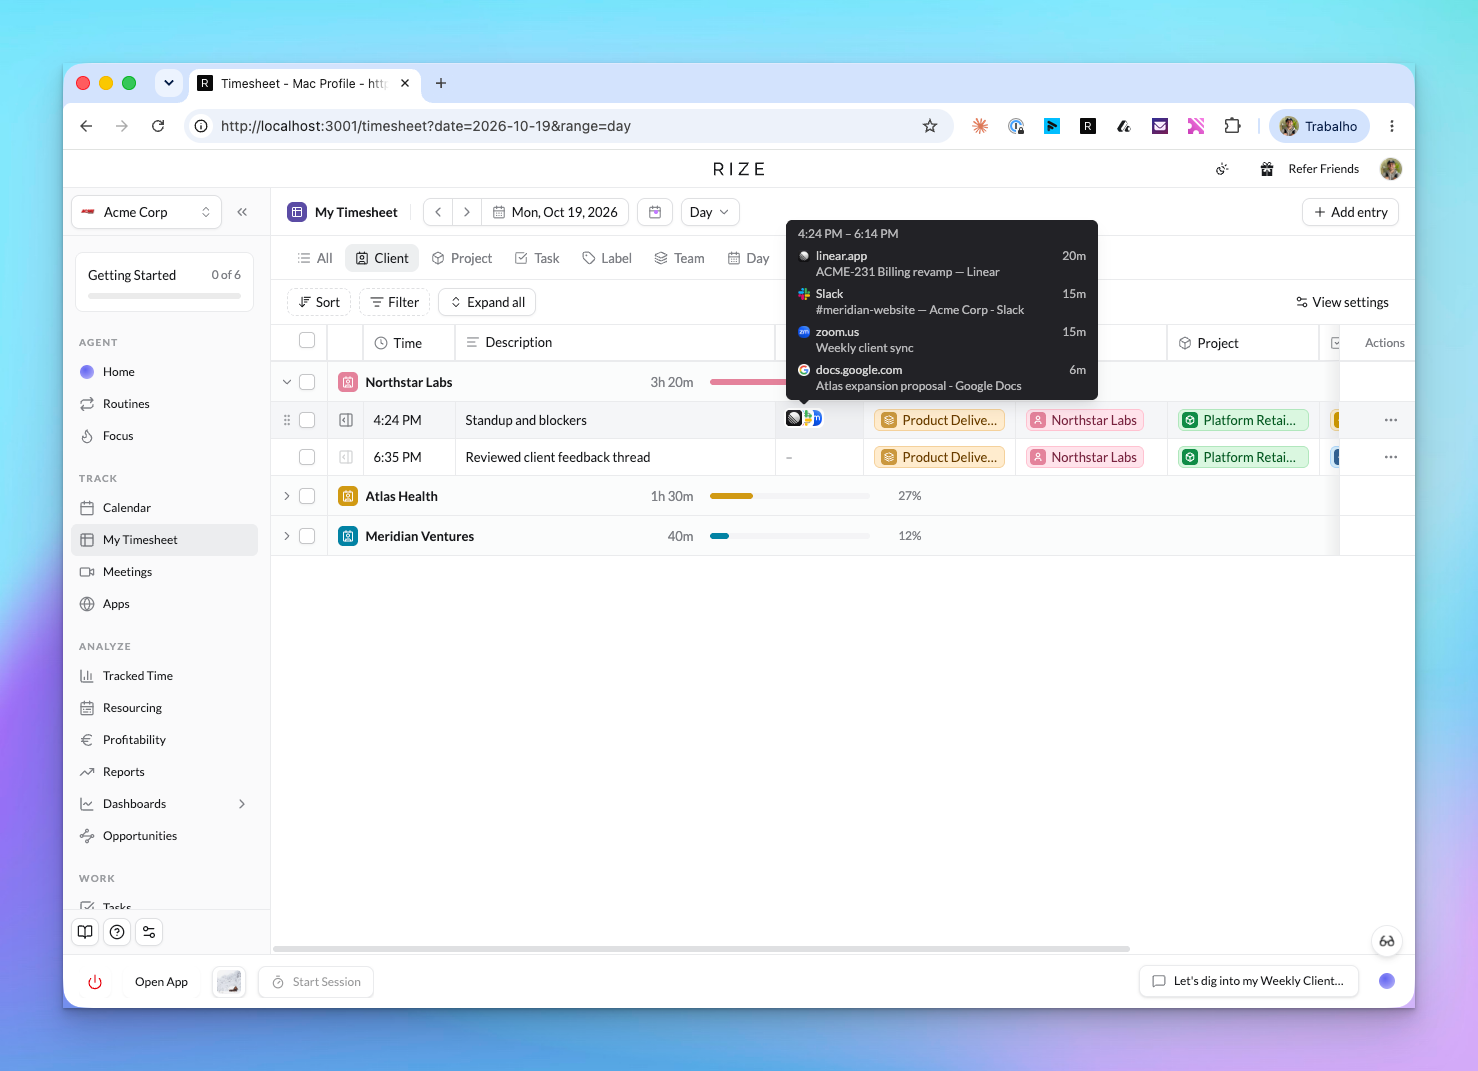This screenshot has width=1478, height=1071.
Task: Open the gift icon beside Refer Friends
Action: [x=1267, y=169]
